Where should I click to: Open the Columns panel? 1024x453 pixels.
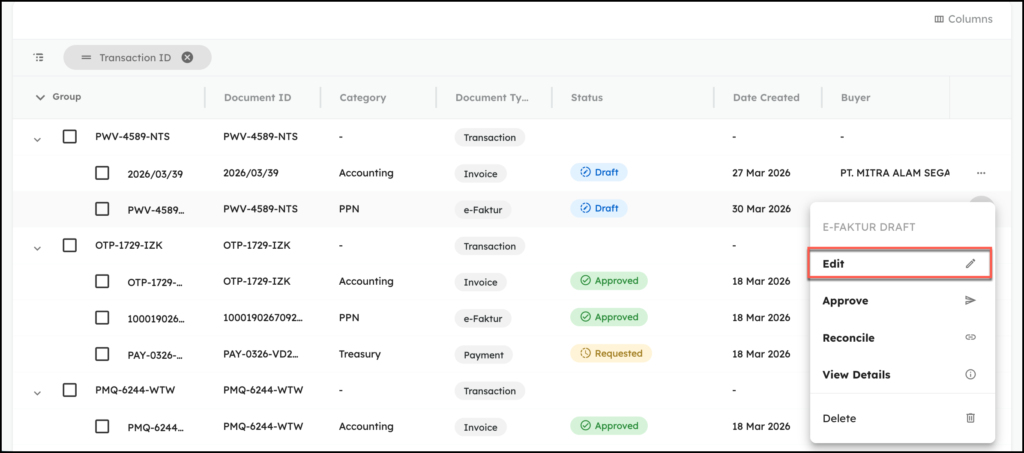tap(963, 19)
